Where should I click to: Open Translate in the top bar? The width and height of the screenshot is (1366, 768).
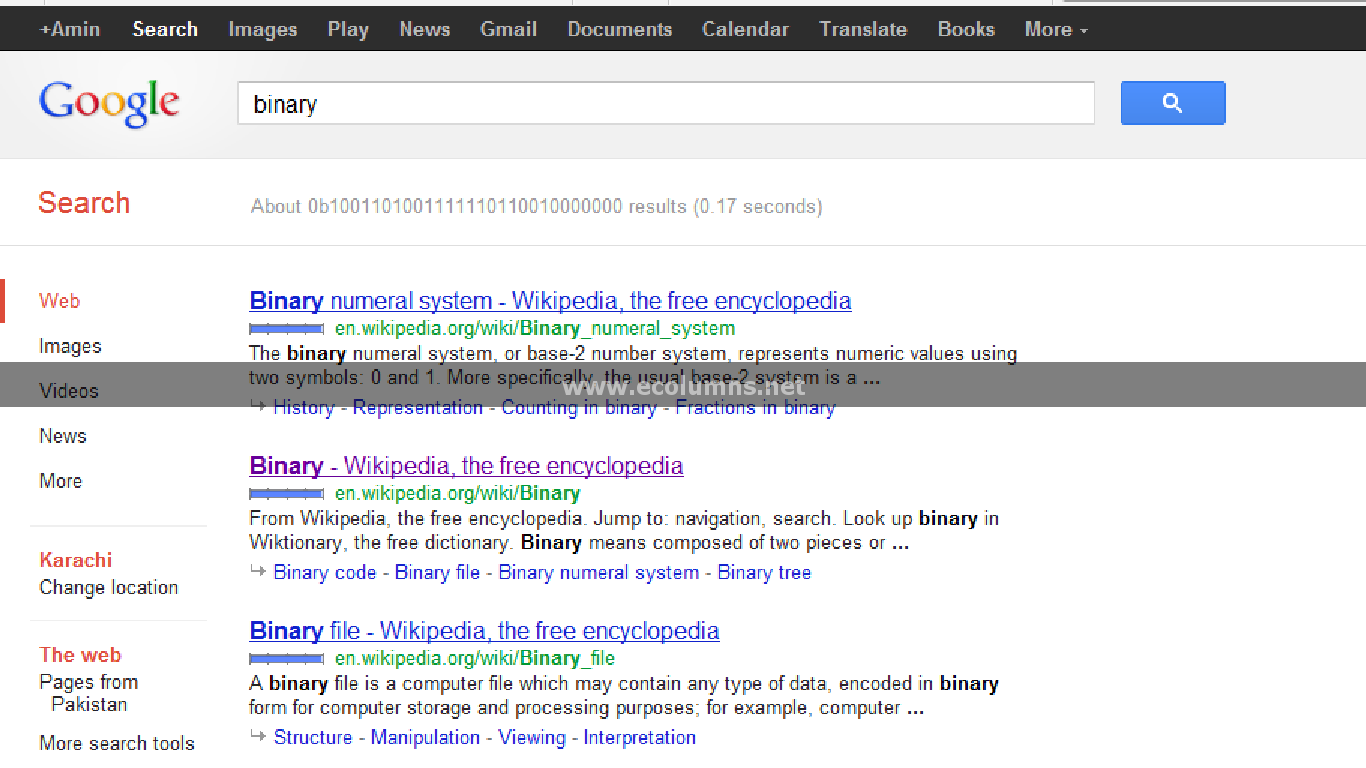pyautogui.click(x=863, y=29)
